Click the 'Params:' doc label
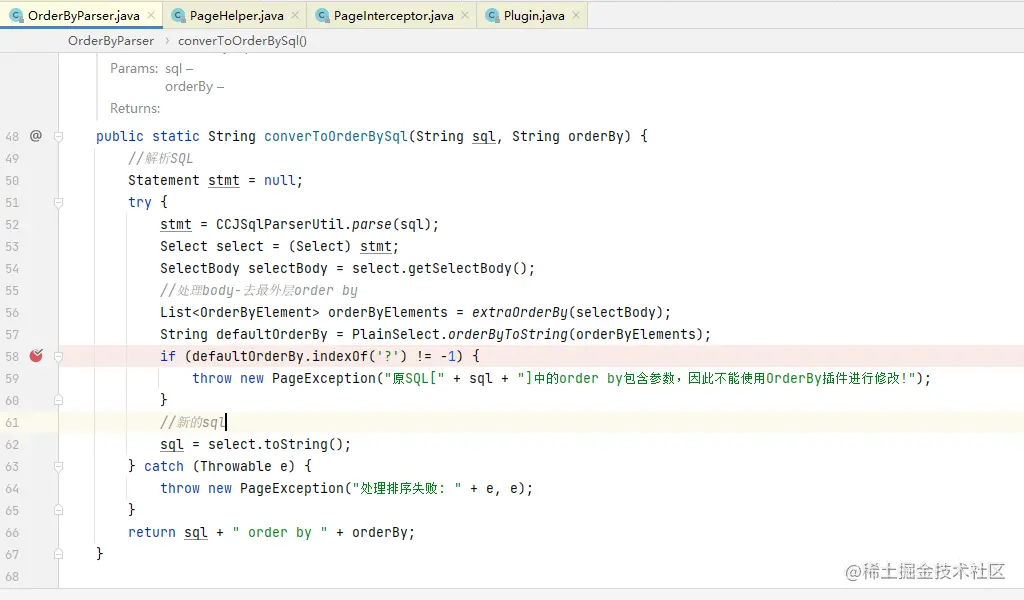The image size is (1024, 600). click(x=134, y=69)
